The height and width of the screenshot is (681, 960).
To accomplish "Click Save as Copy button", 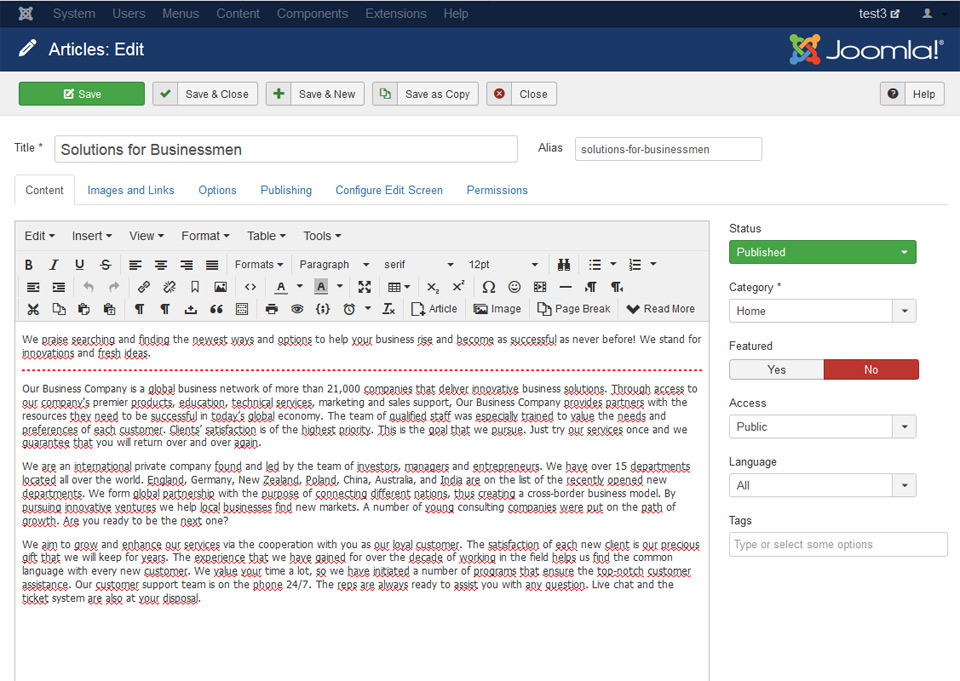I will tap(426, 94).
